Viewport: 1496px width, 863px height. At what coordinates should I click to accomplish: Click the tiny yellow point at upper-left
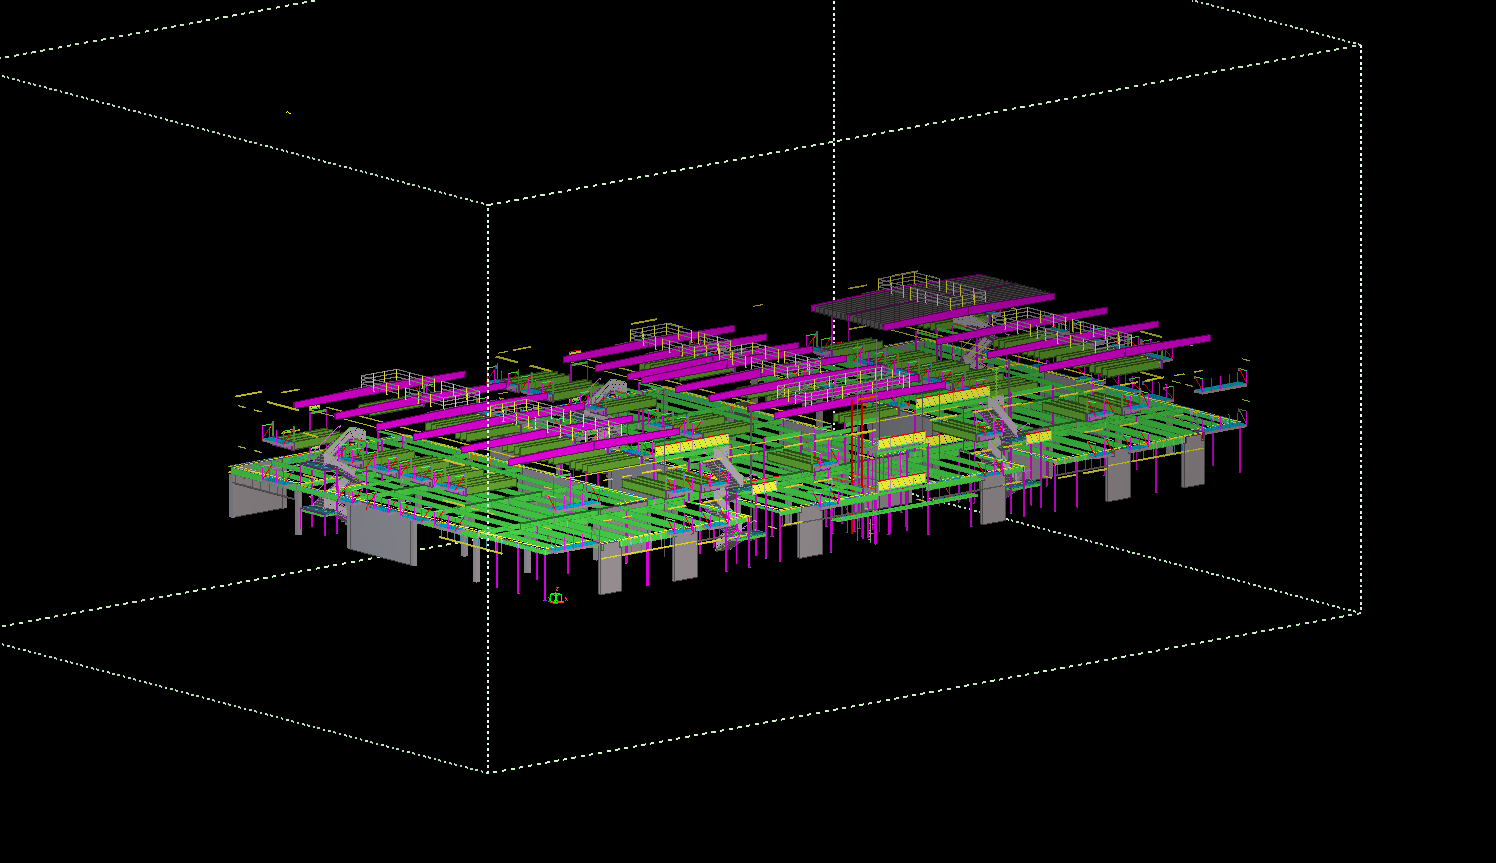(x=288, y=112)
